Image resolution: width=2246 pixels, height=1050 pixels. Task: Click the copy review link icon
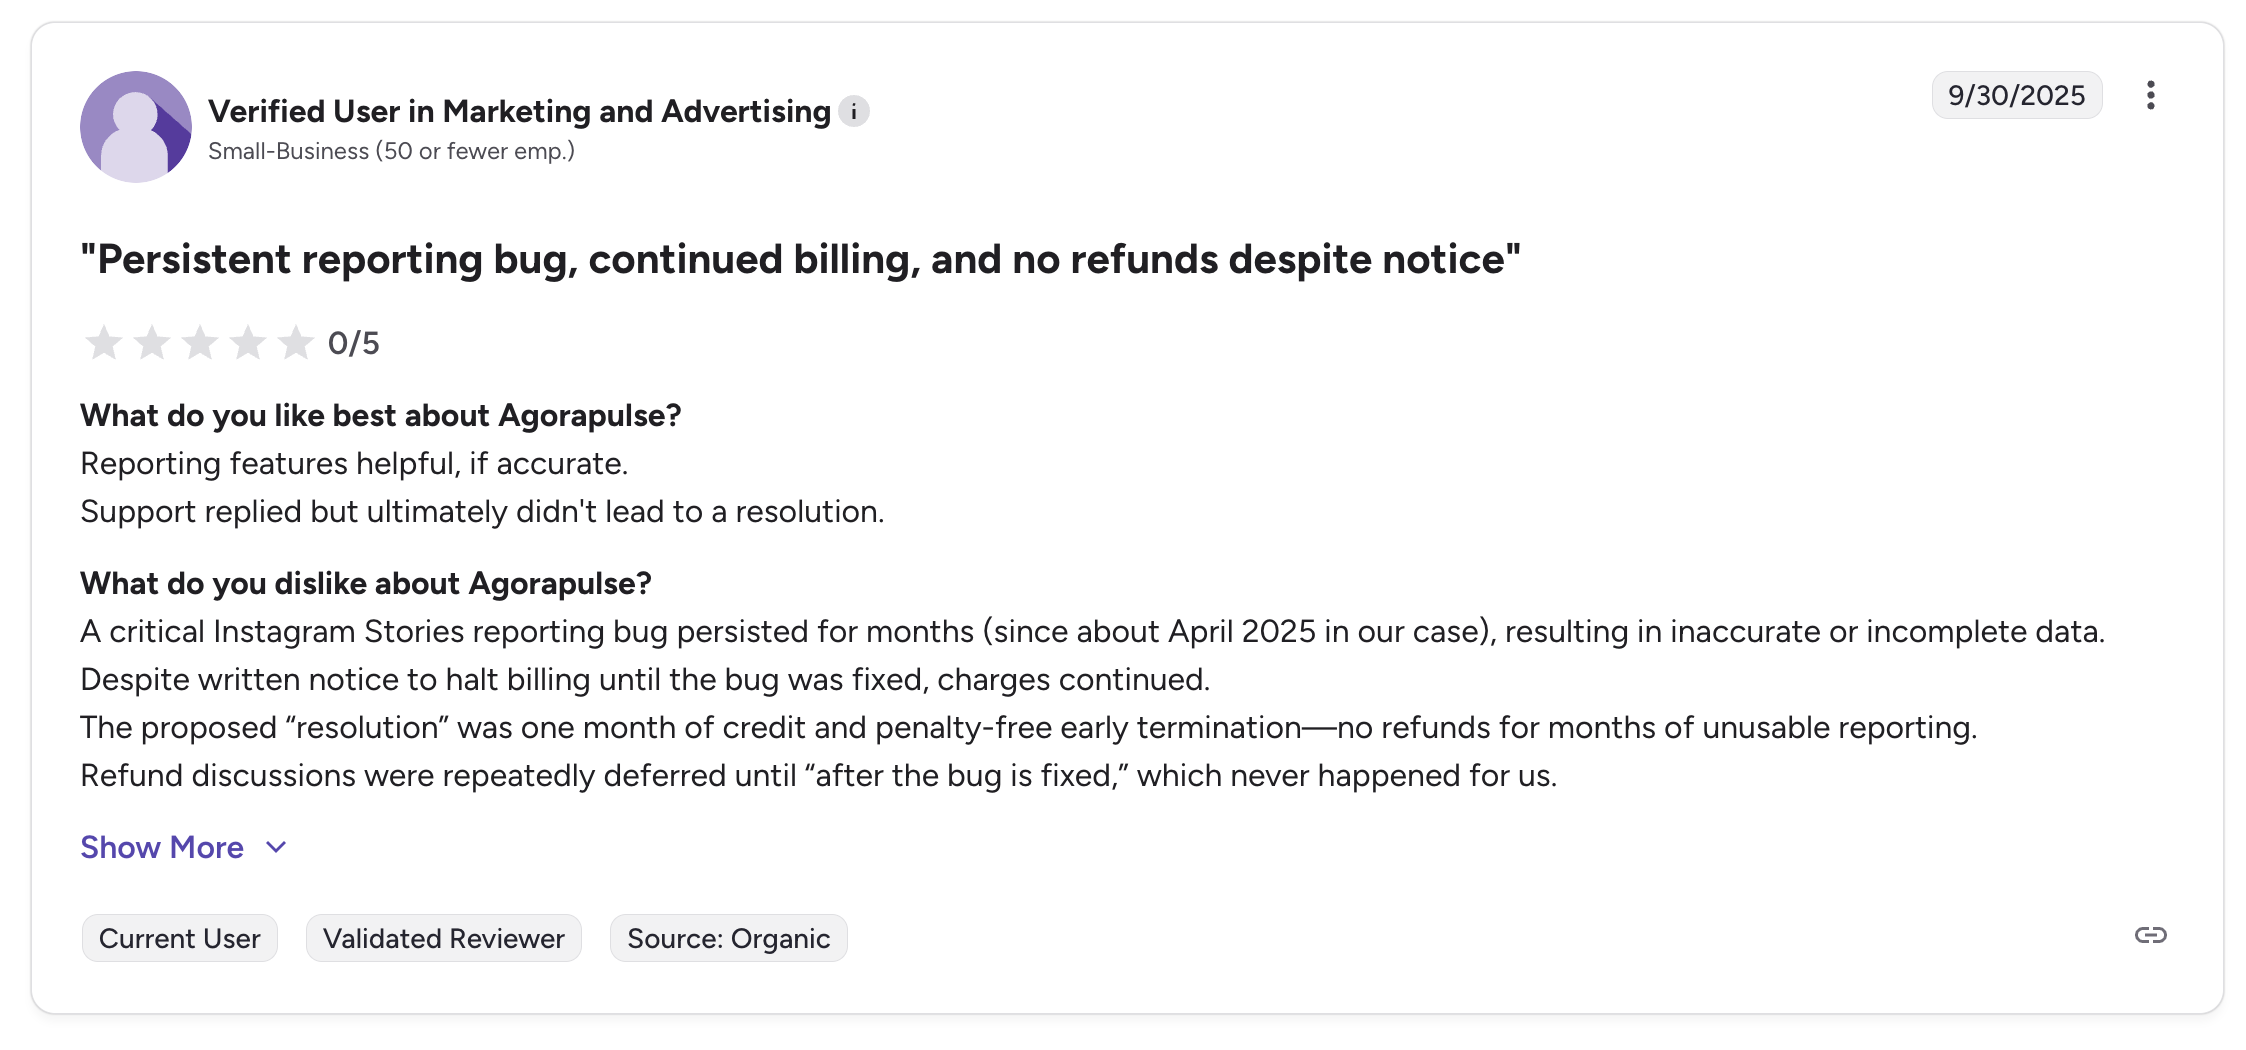[x=2151, y=937]
